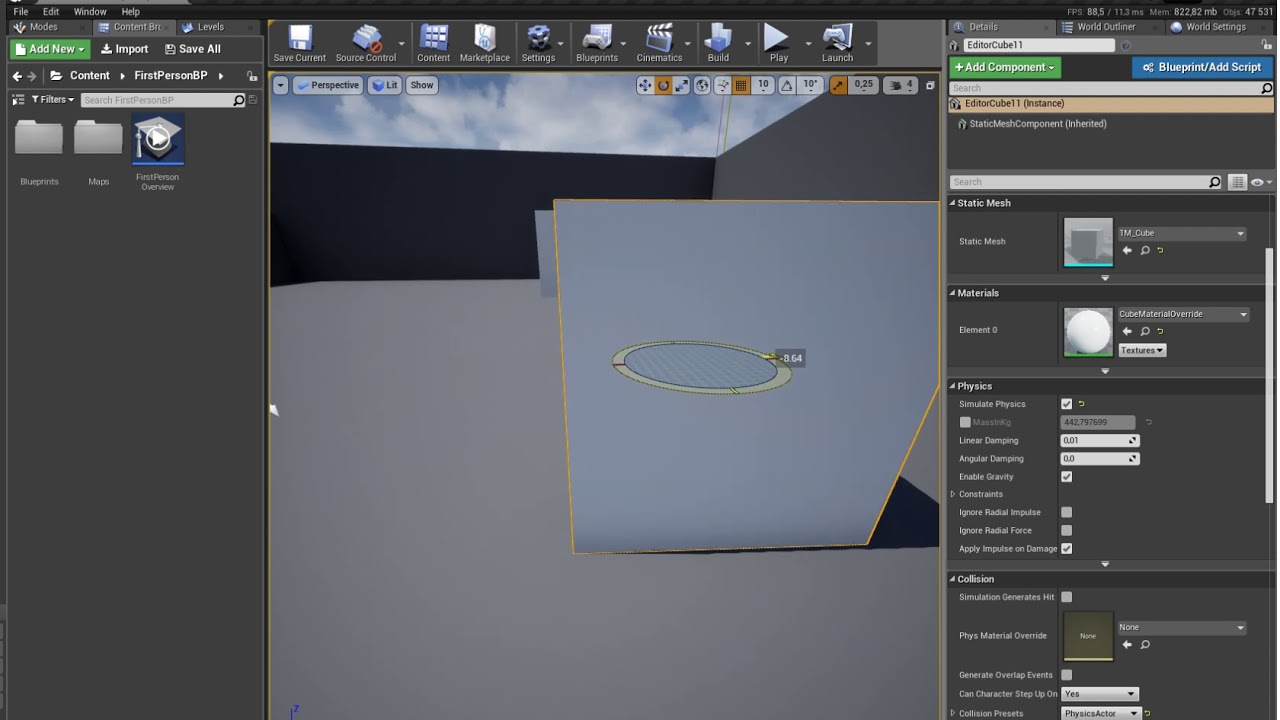Image resolution: width=1280 pixels, height=720 pixels.
Task: Enable Simulation Generates Hit checkbox
Action: tap(1066, 597)
